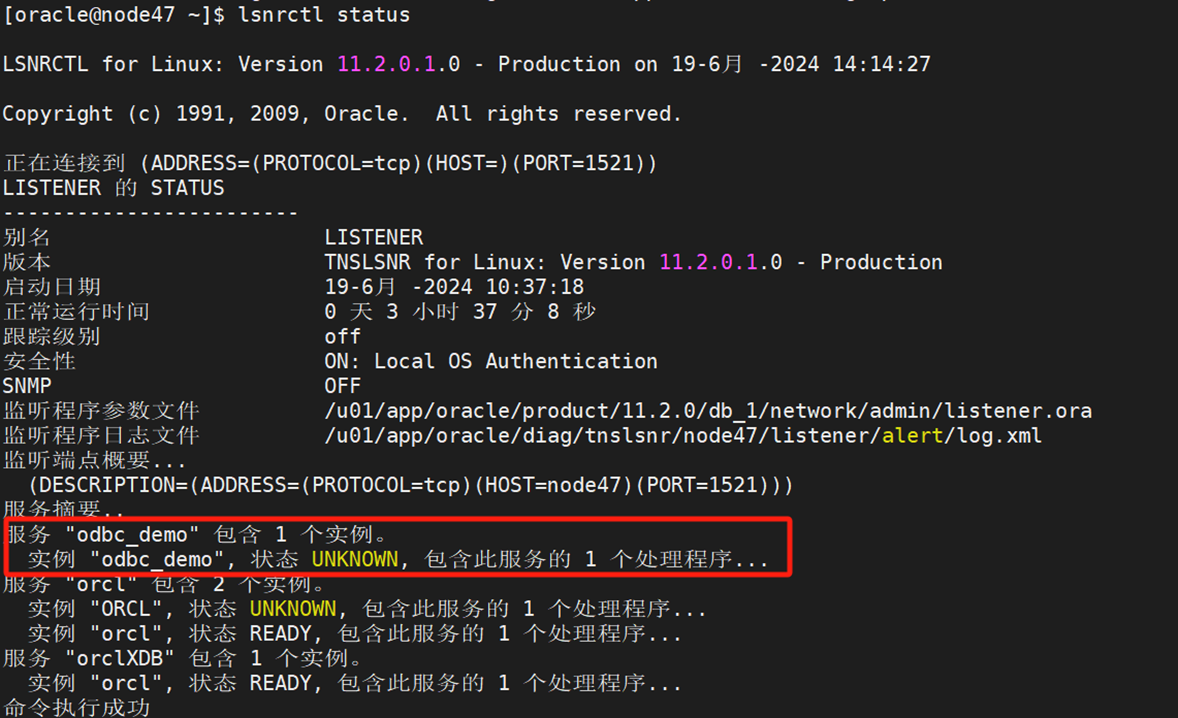Click the listener.ora parameter file path
Screen dimensions: 1178x718
point(707,411)
